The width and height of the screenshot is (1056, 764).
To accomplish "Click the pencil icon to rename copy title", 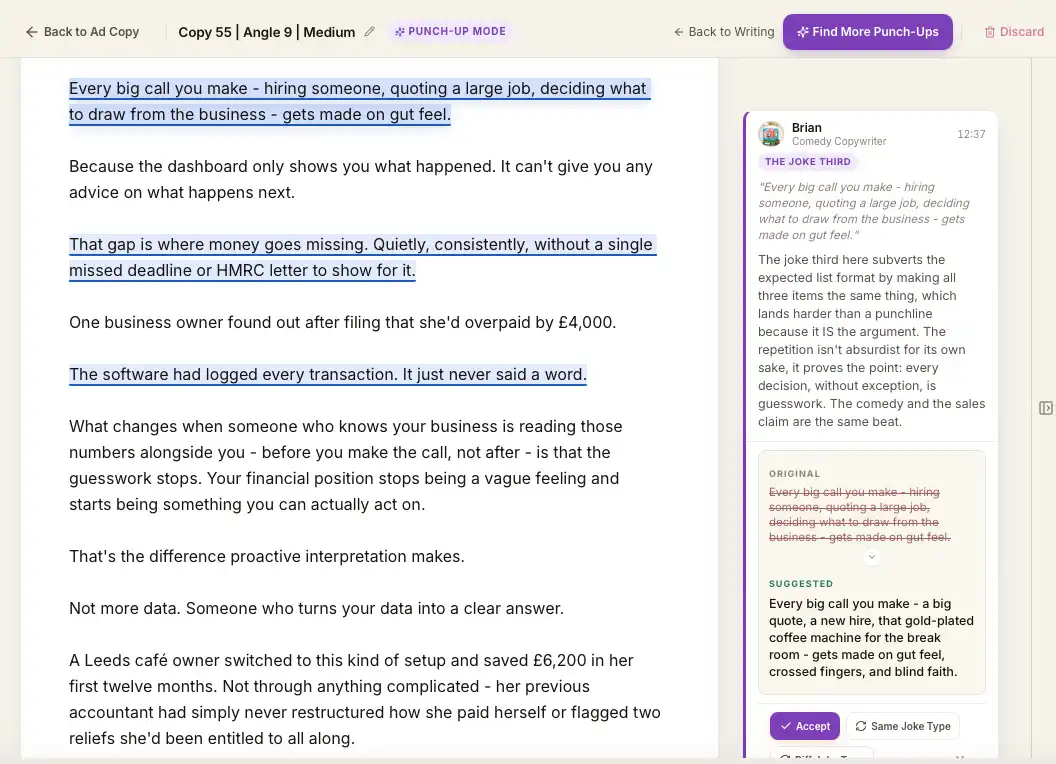I will (369, 32).
